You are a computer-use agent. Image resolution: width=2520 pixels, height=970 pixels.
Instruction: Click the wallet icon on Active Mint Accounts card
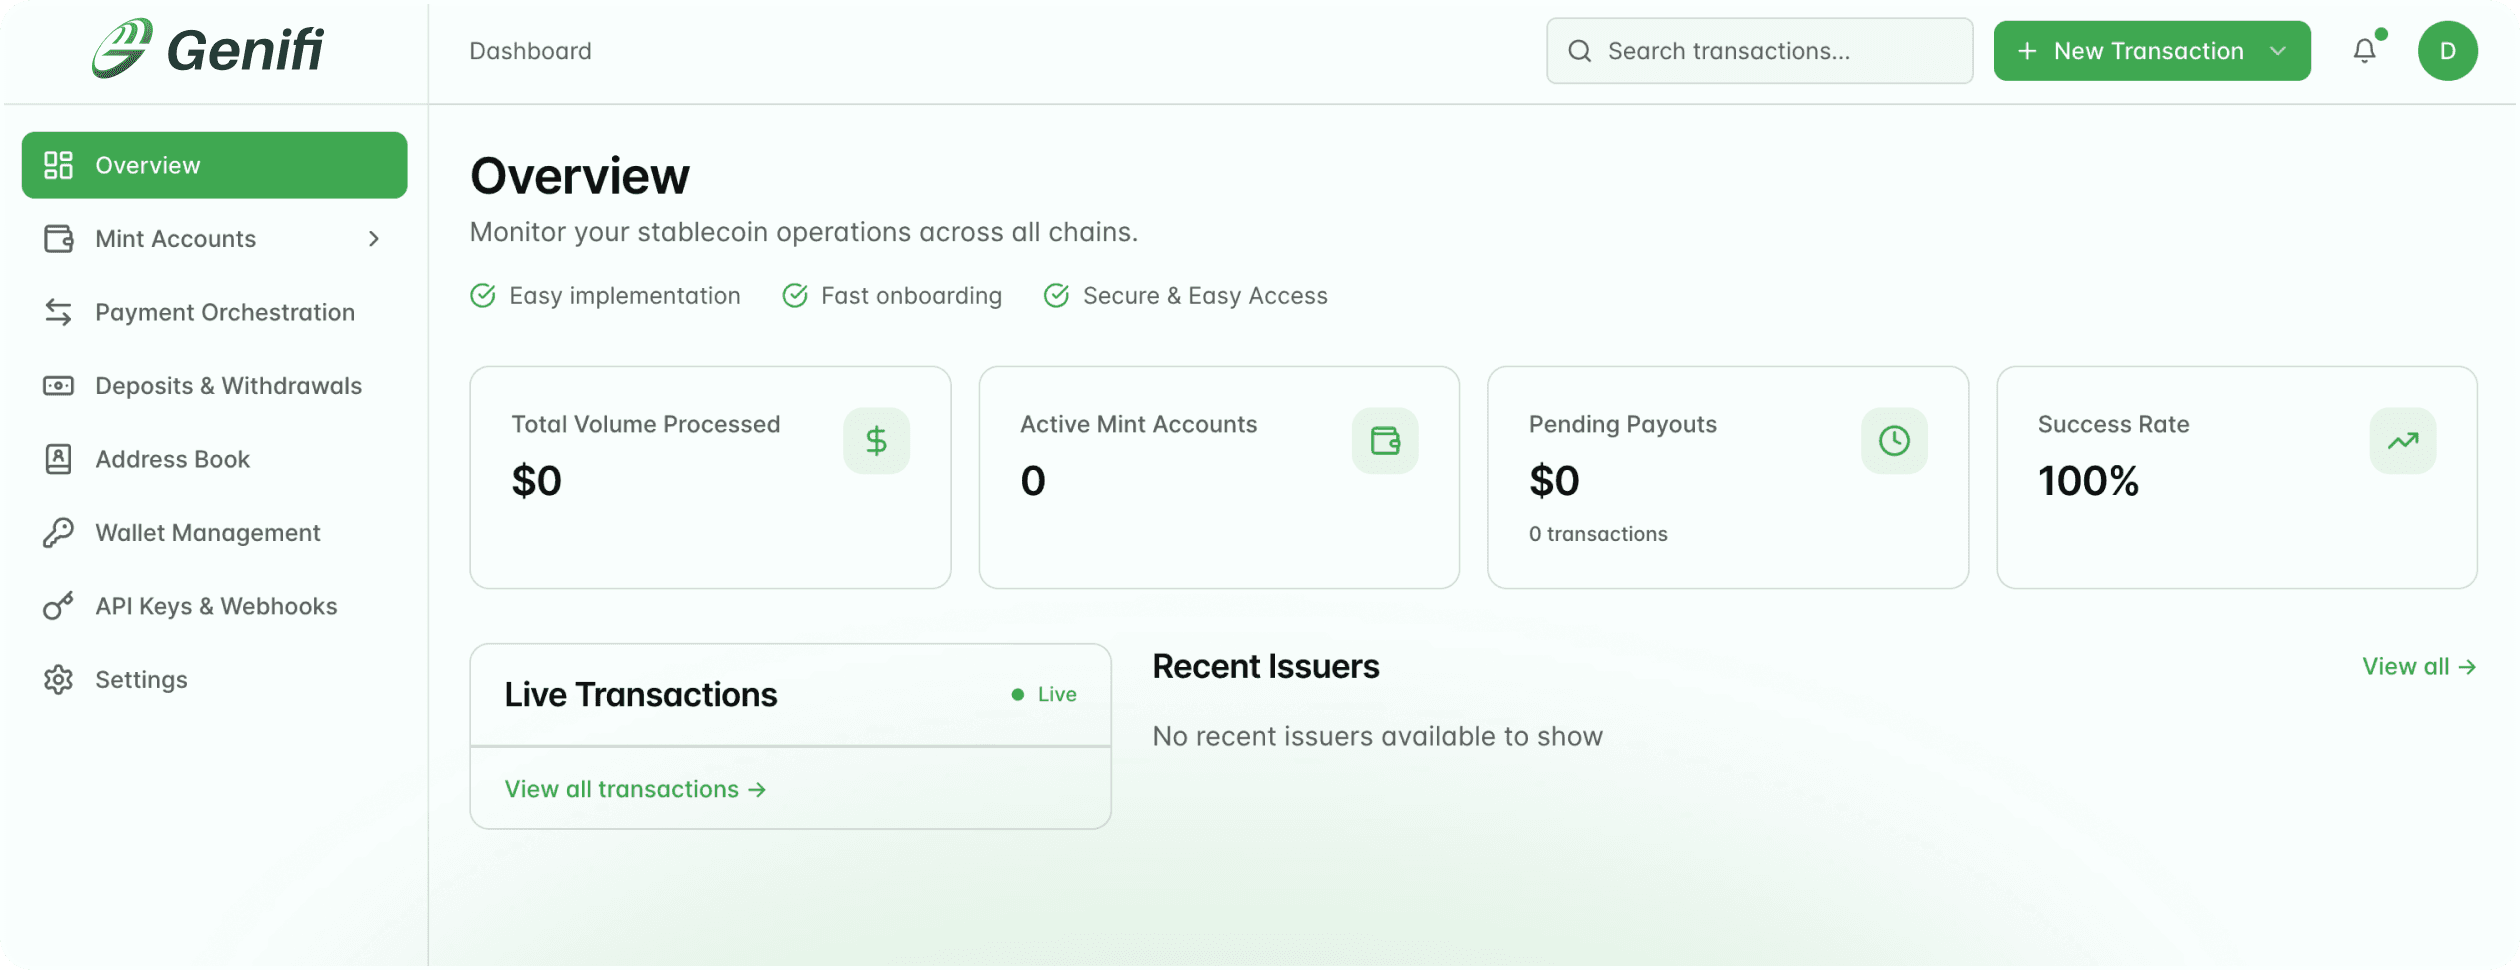click(x=1385, y=440)
